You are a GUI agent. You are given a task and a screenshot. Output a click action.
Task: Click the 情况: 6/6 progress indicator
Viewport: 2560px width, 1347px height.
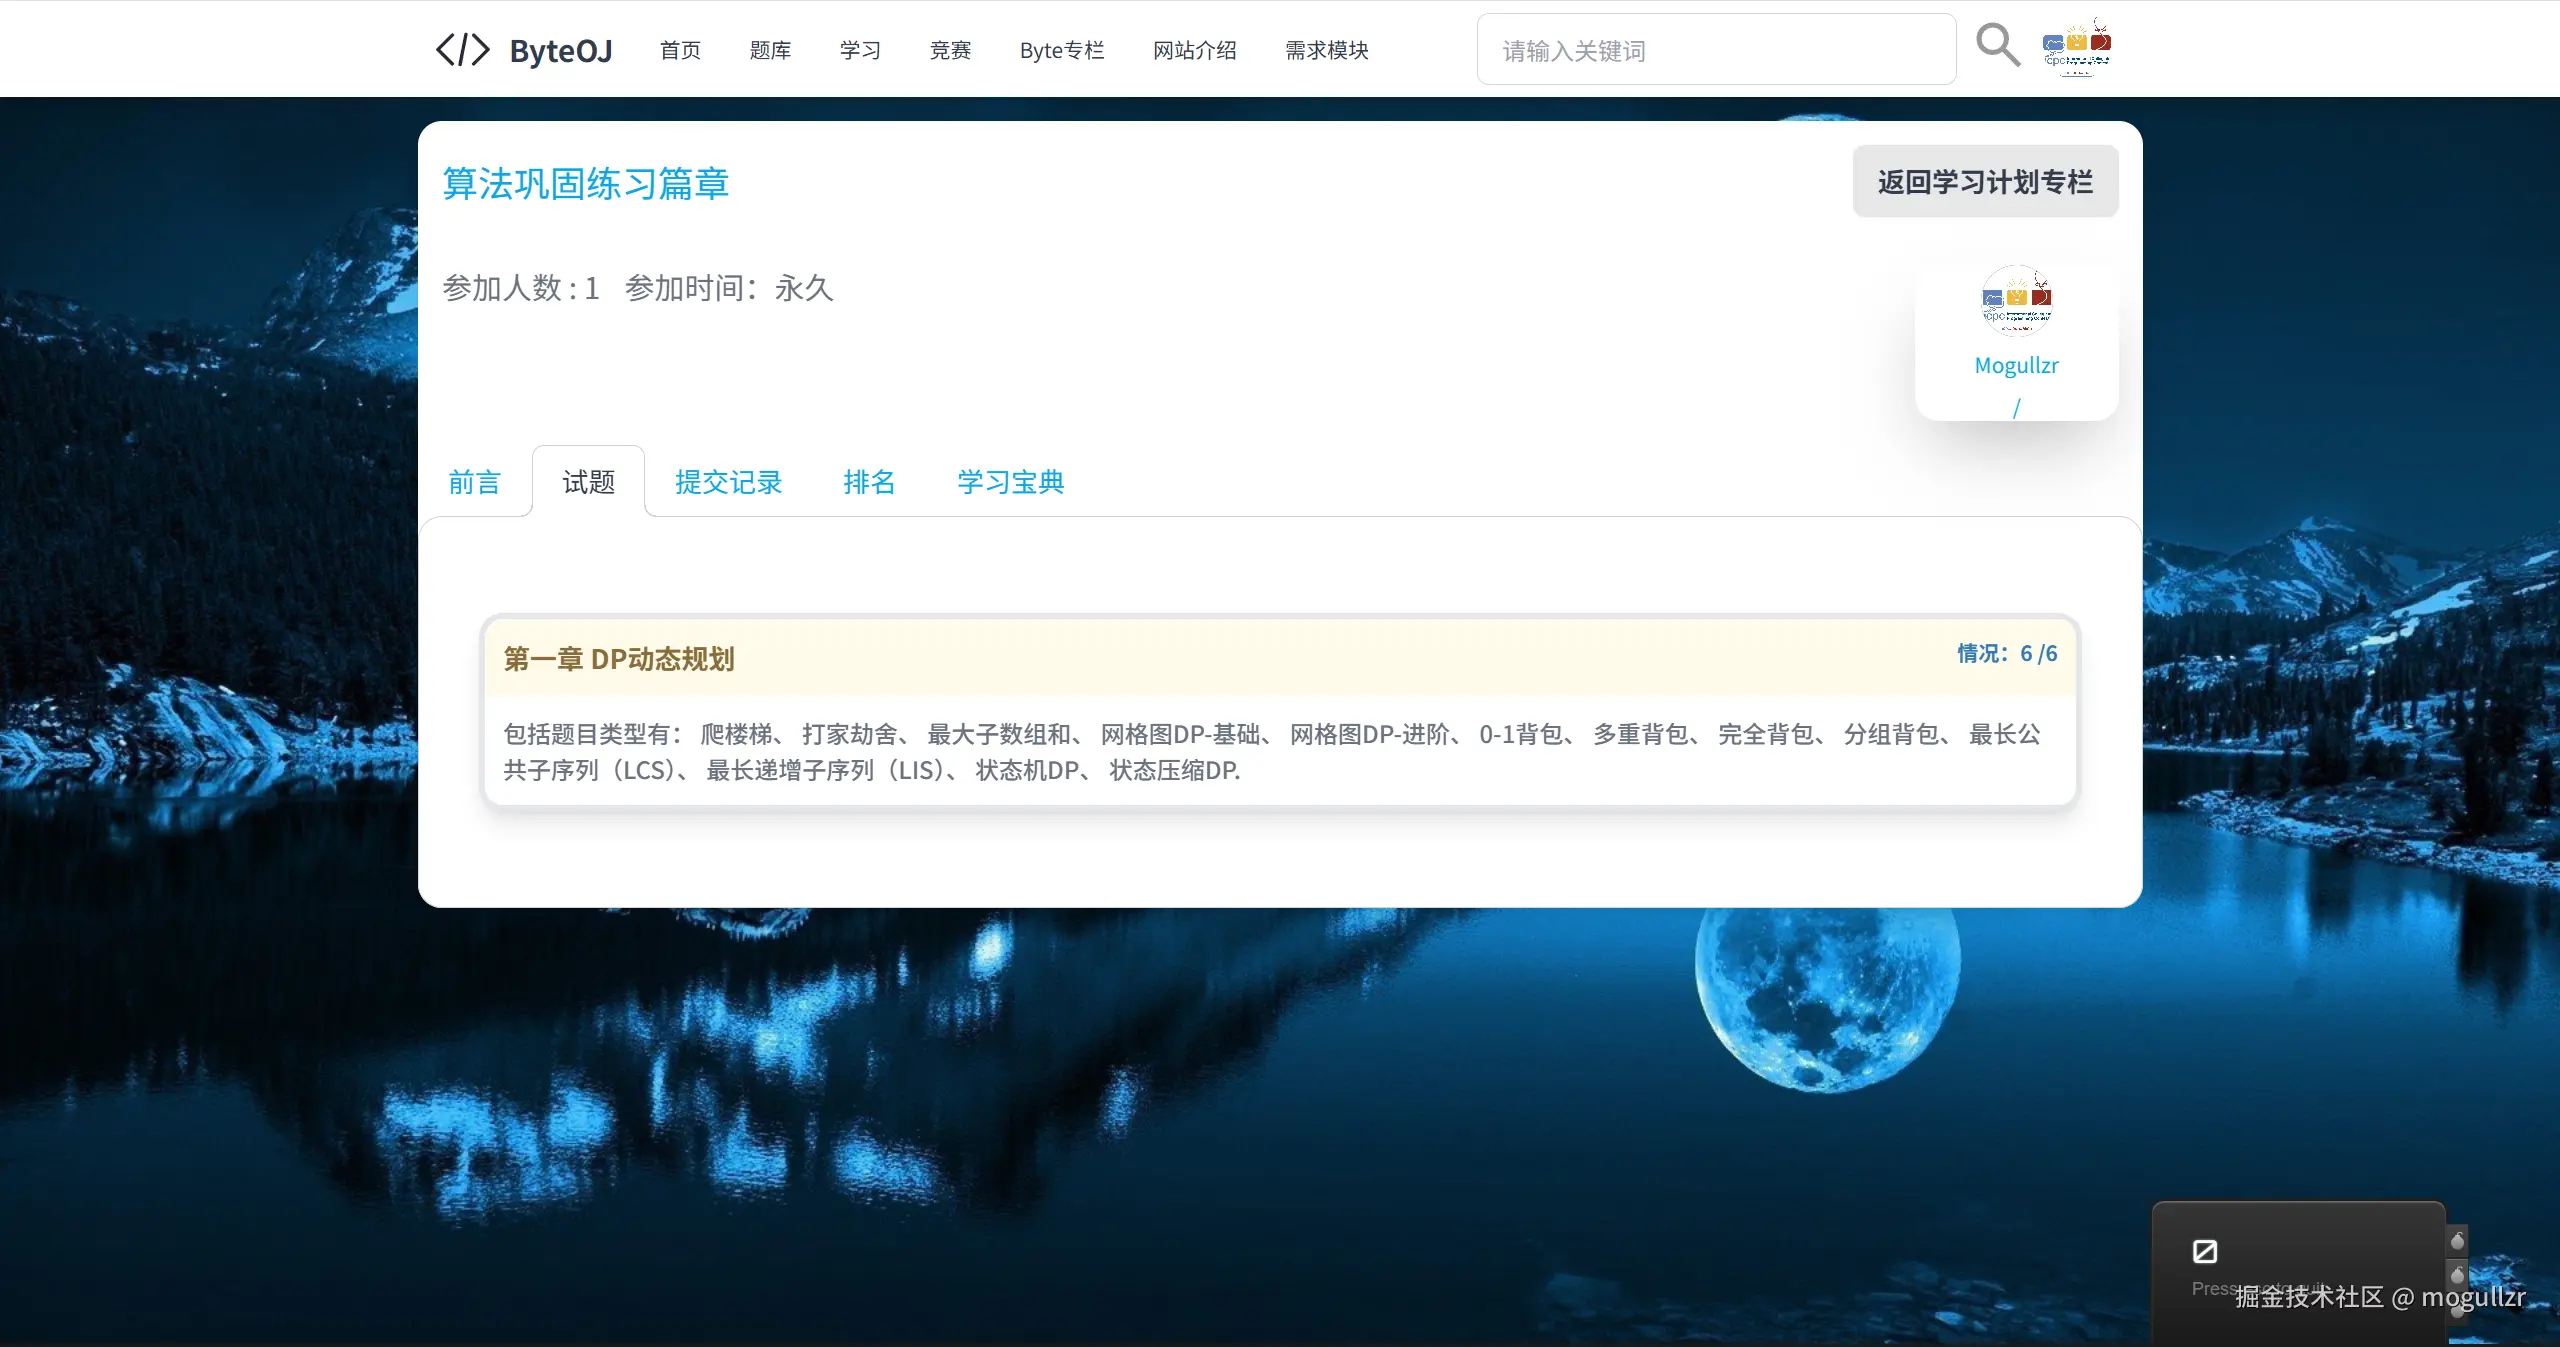pyautogui.click(x=2006, y=653)
